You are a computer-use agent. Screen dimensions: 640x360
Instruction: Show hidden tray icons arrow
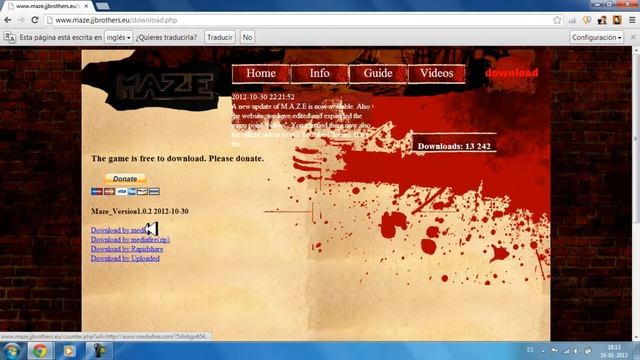pyautogui.click(x=543, y=351)
